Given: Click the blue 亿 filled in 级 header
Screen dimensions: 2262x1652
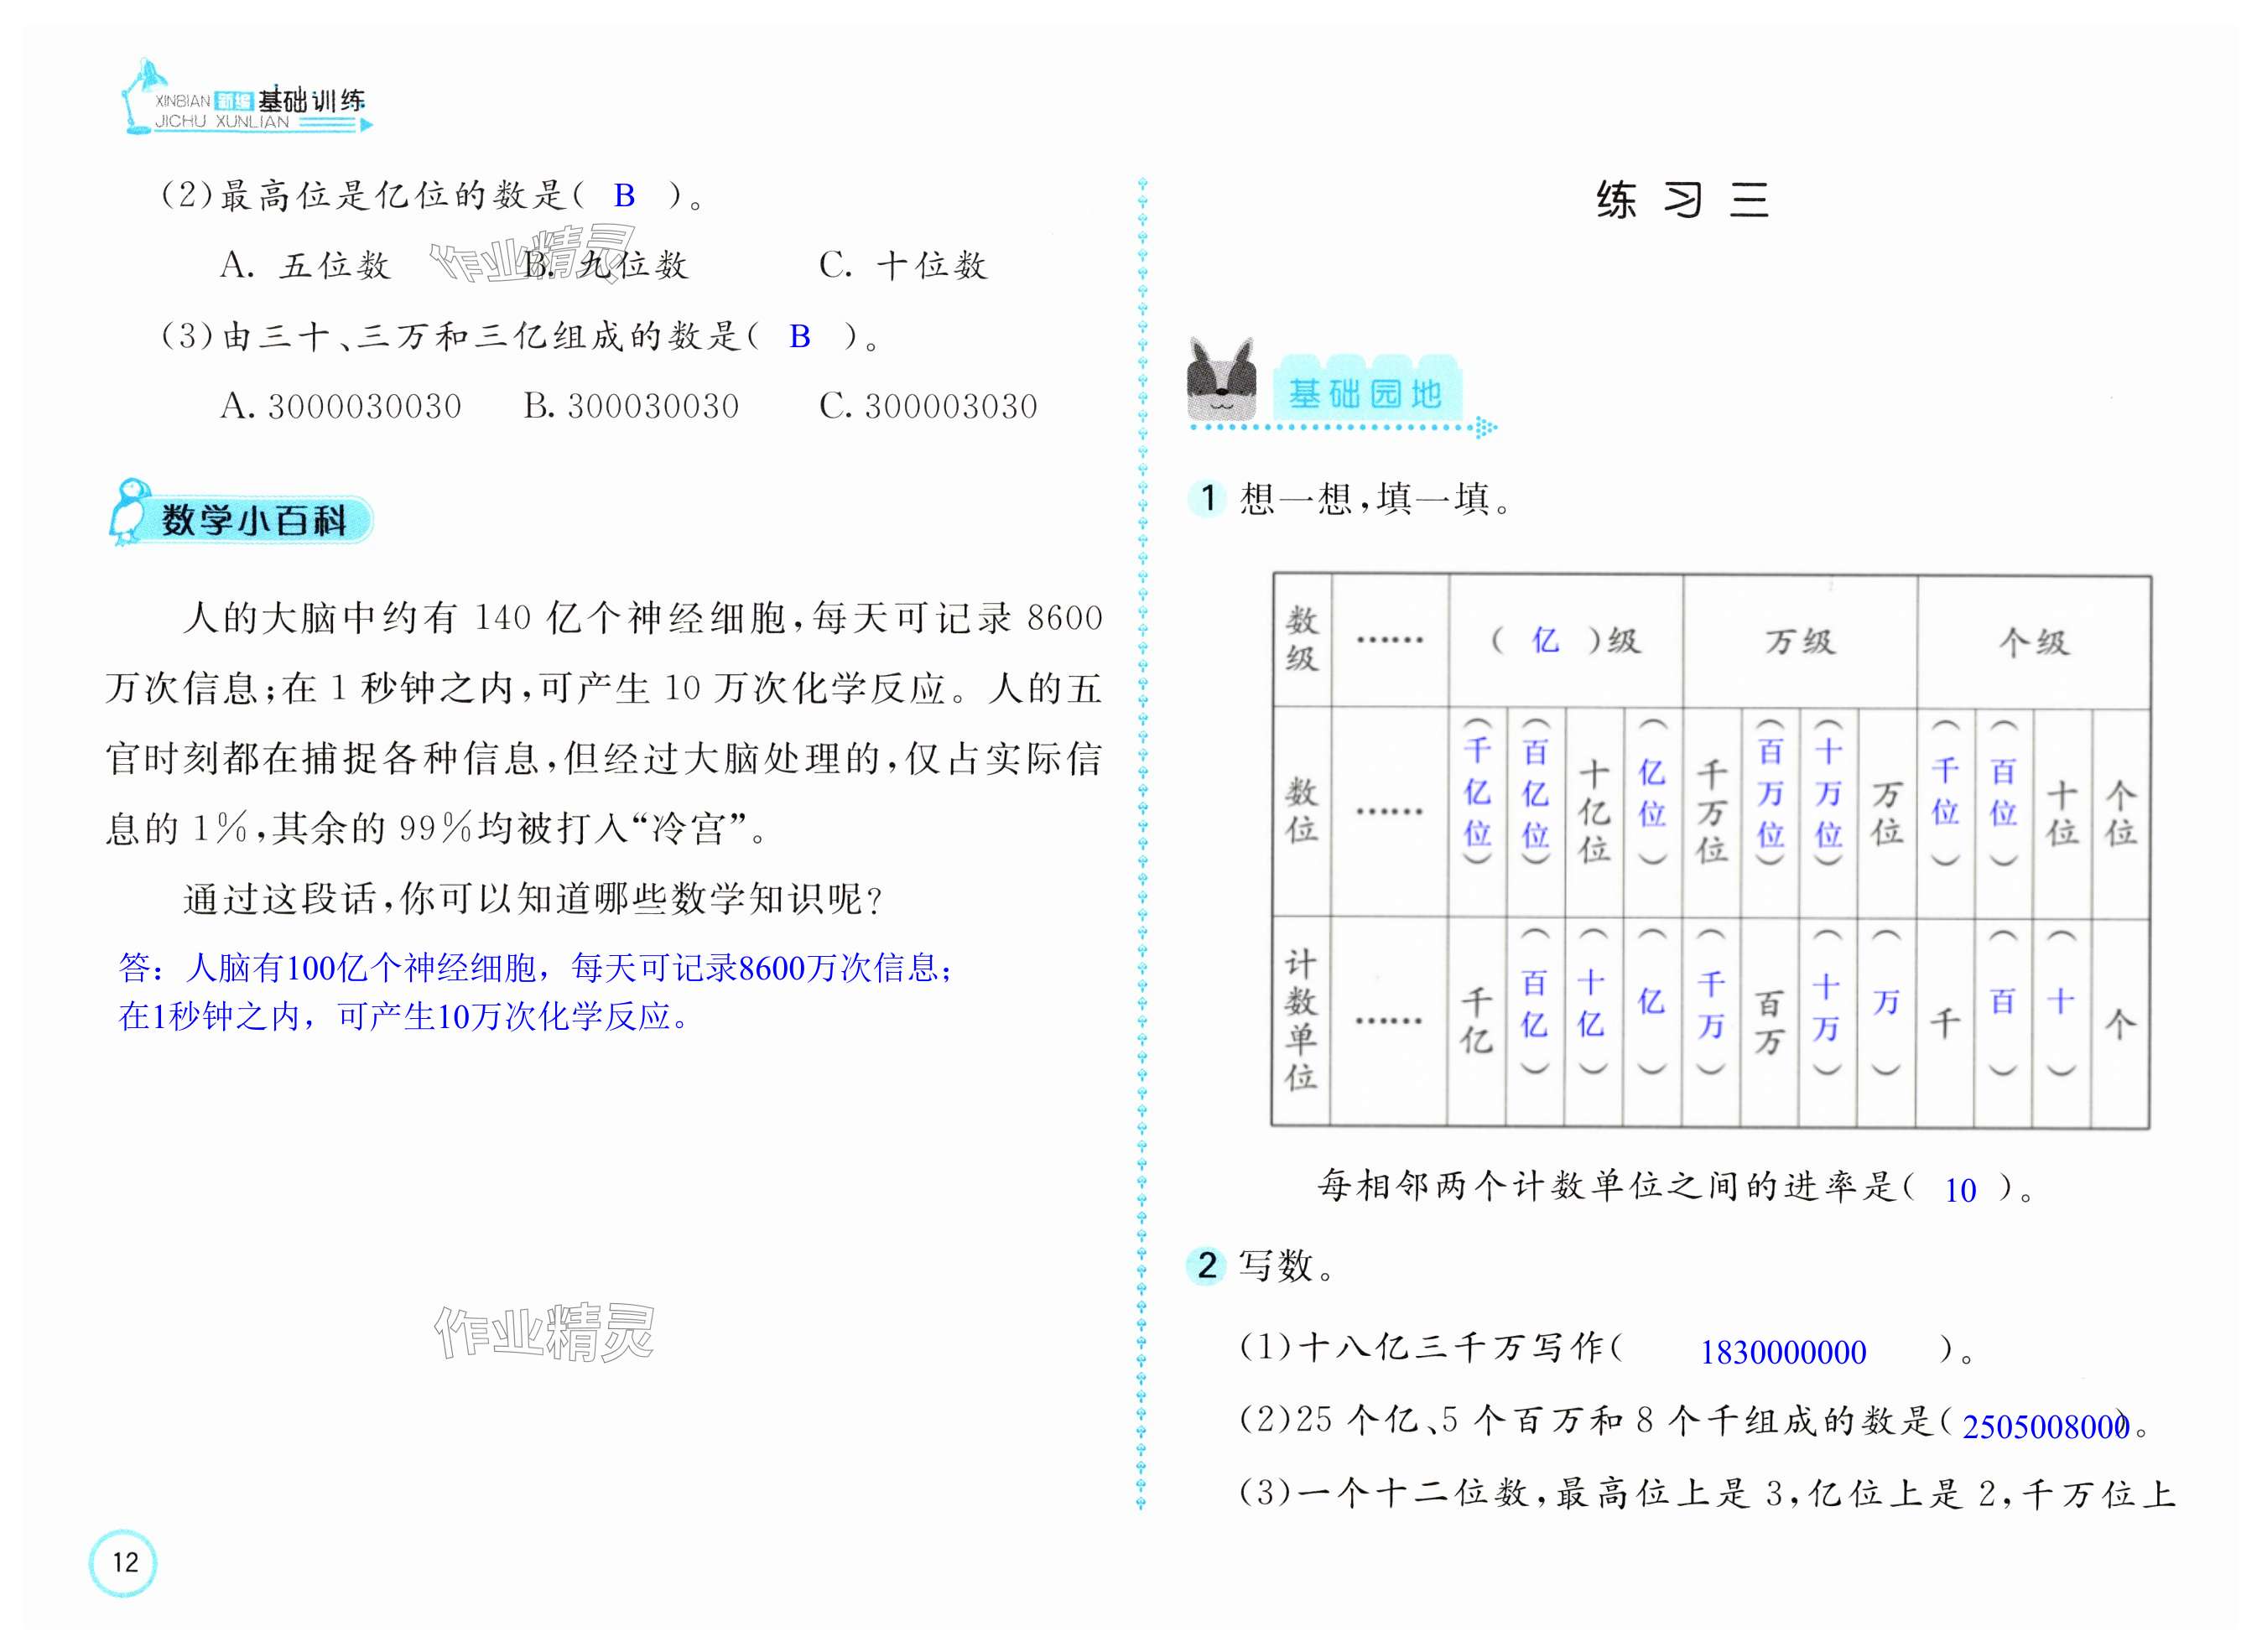Looking at the screenshot, I should point(1545,640).
